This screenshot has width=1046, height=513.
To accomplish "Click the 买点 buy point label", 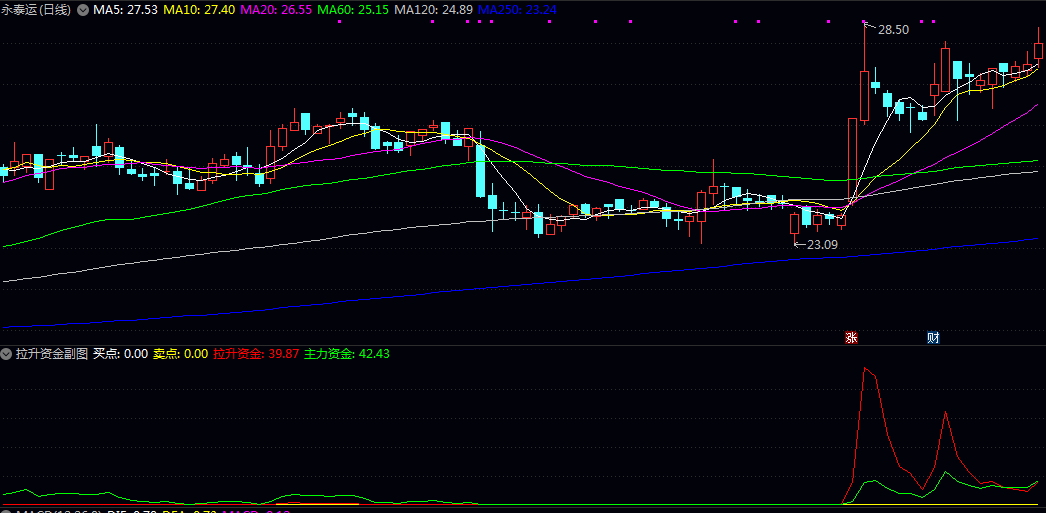I will click(120, 354).
